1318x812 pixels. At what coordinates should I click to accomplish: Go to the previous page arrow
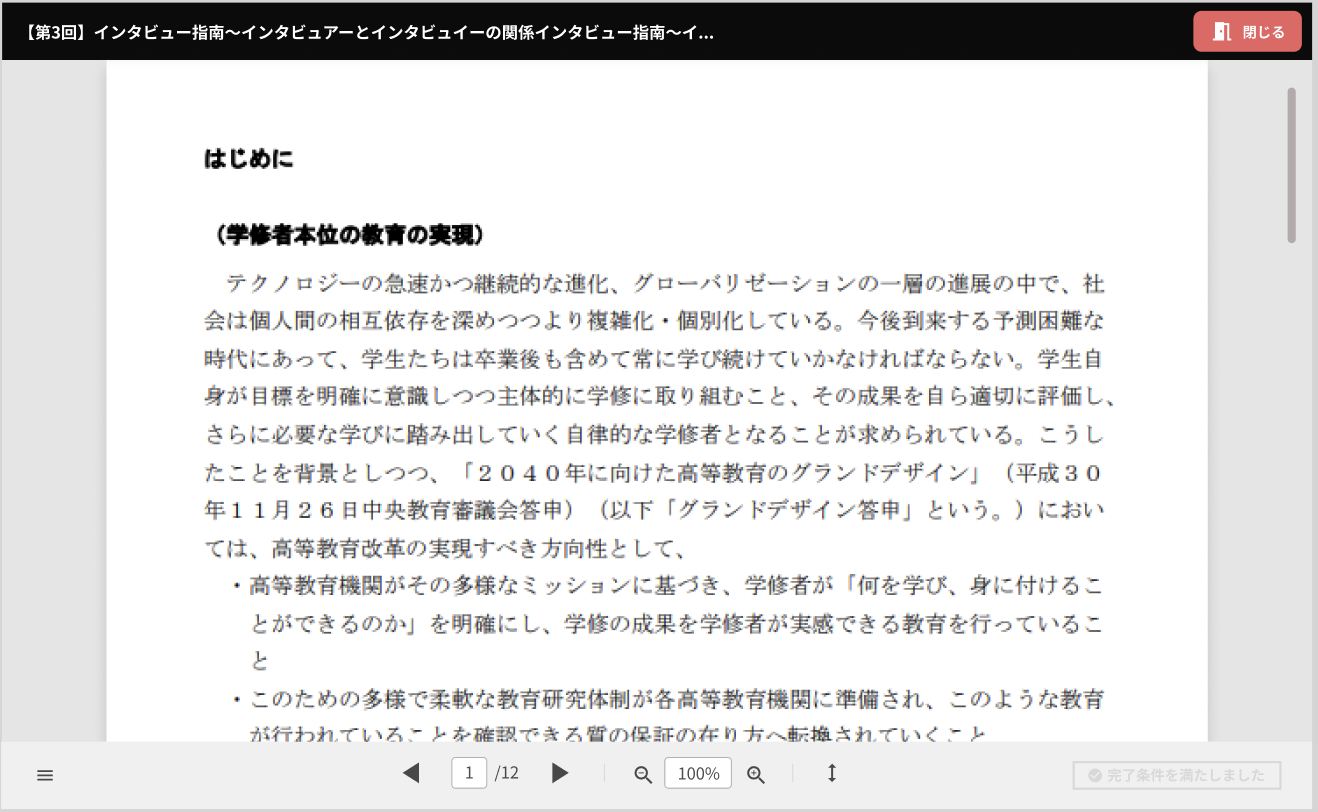411,773
